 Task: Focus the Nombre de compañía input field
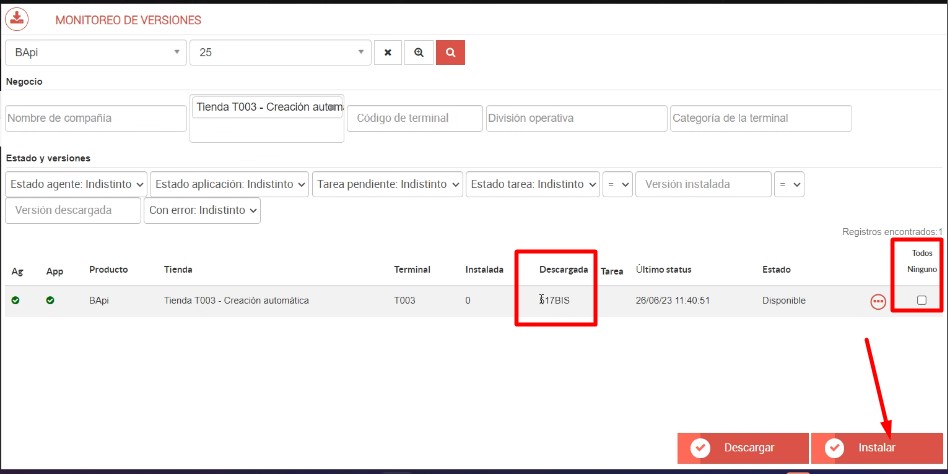click(93, 118)
